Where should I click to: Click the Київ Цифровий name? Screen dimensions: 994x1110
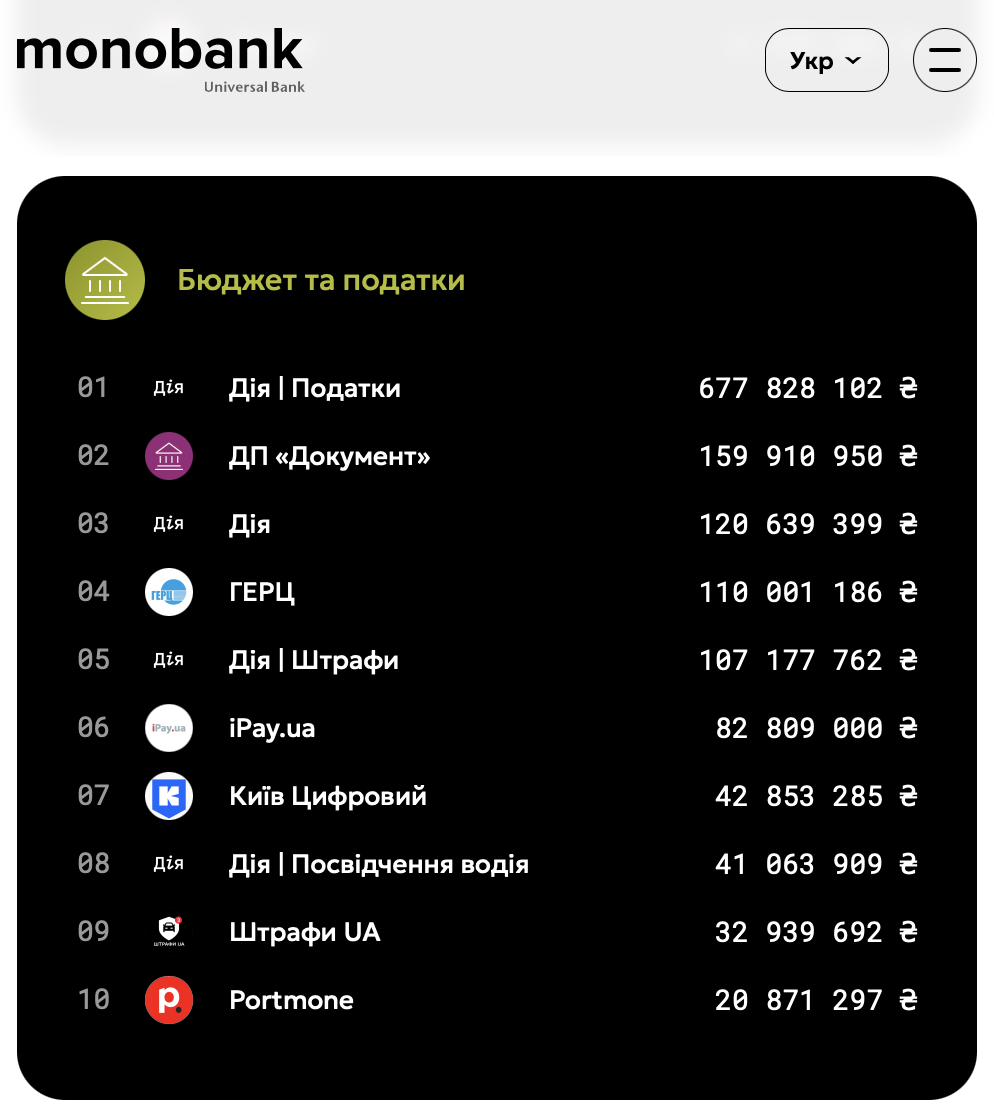click(327, 796)
